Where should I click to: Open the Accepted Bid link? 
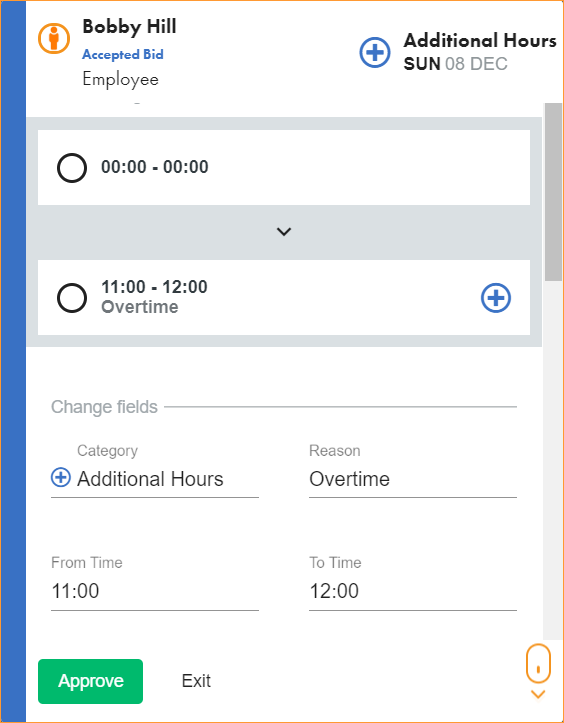[x=123, y=54]
